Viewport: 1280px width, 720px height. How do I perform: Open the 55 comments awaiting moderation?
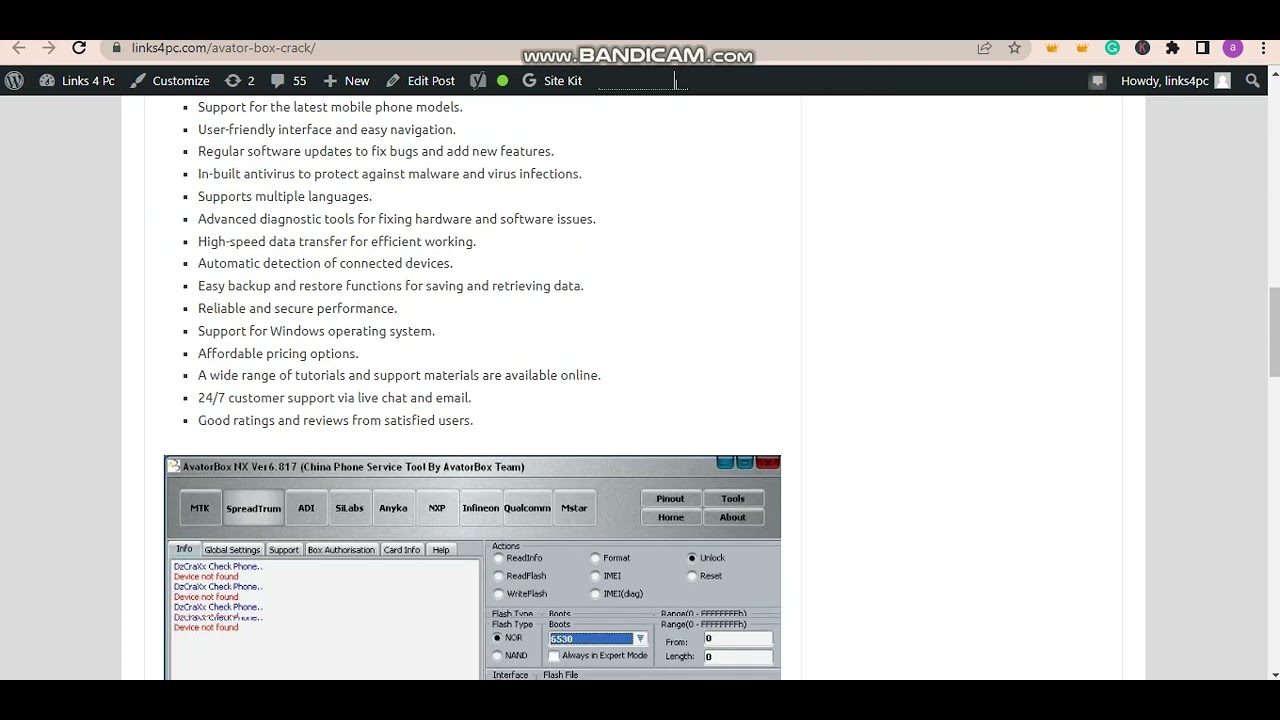(x=288, y=81)
